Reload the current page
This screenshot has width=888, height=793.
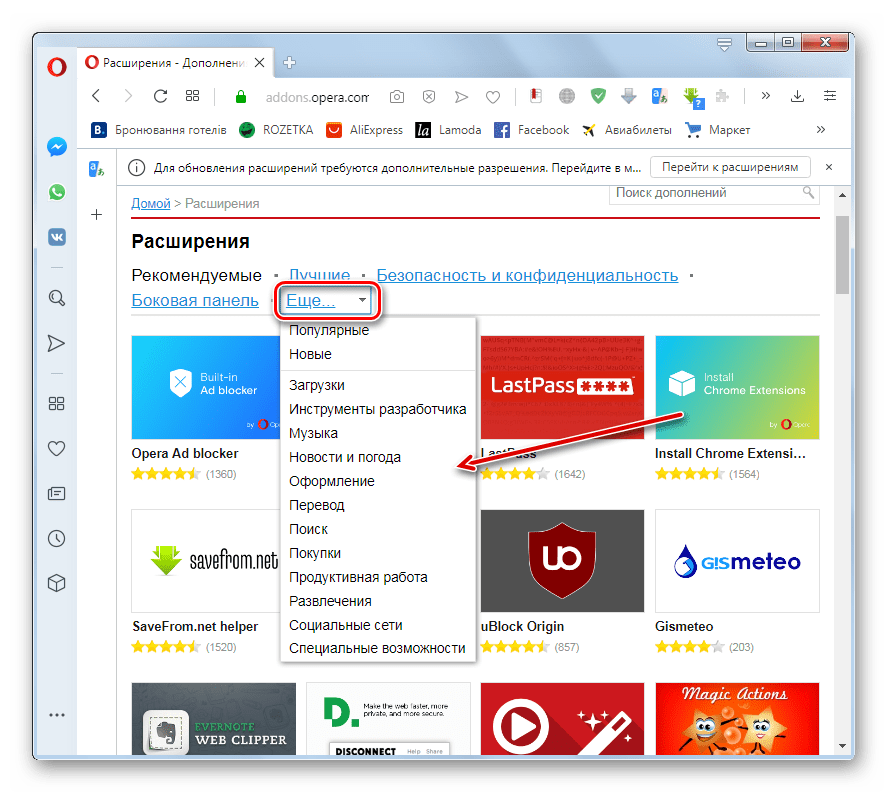pyautogui.click(x=160, y=96)
